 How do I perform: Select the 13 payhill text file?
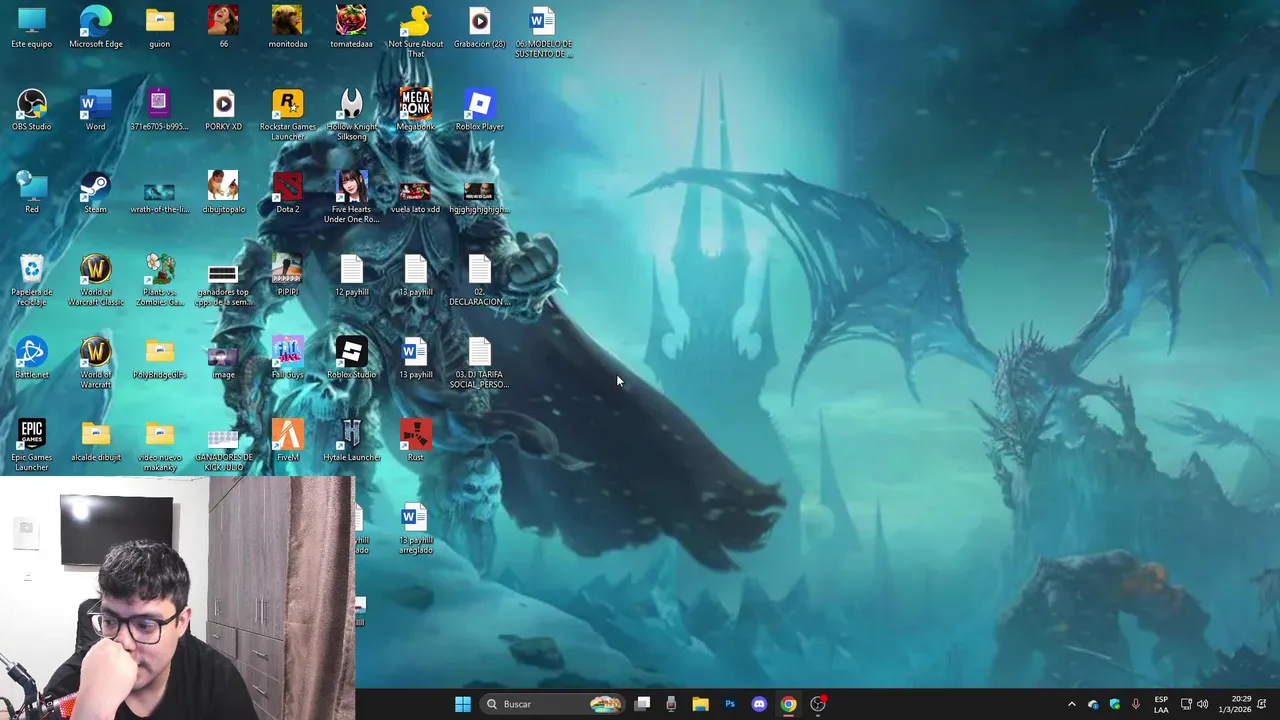click(416, 275)
